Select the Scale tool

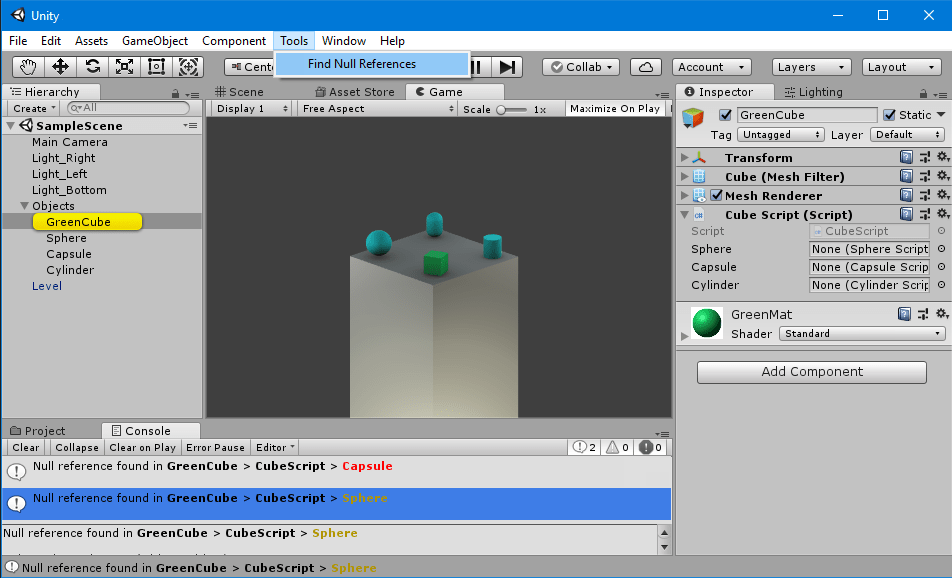coord(125,67)
